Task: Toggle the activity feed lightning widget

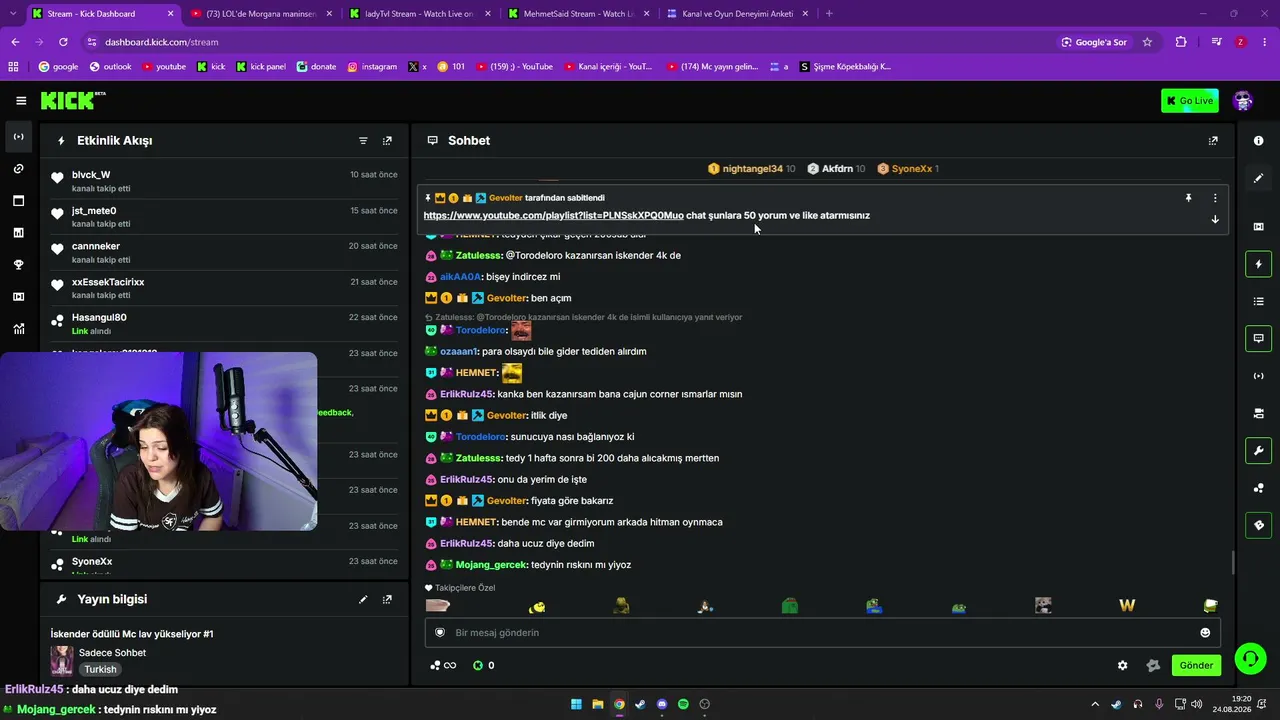Action: 1258,264
